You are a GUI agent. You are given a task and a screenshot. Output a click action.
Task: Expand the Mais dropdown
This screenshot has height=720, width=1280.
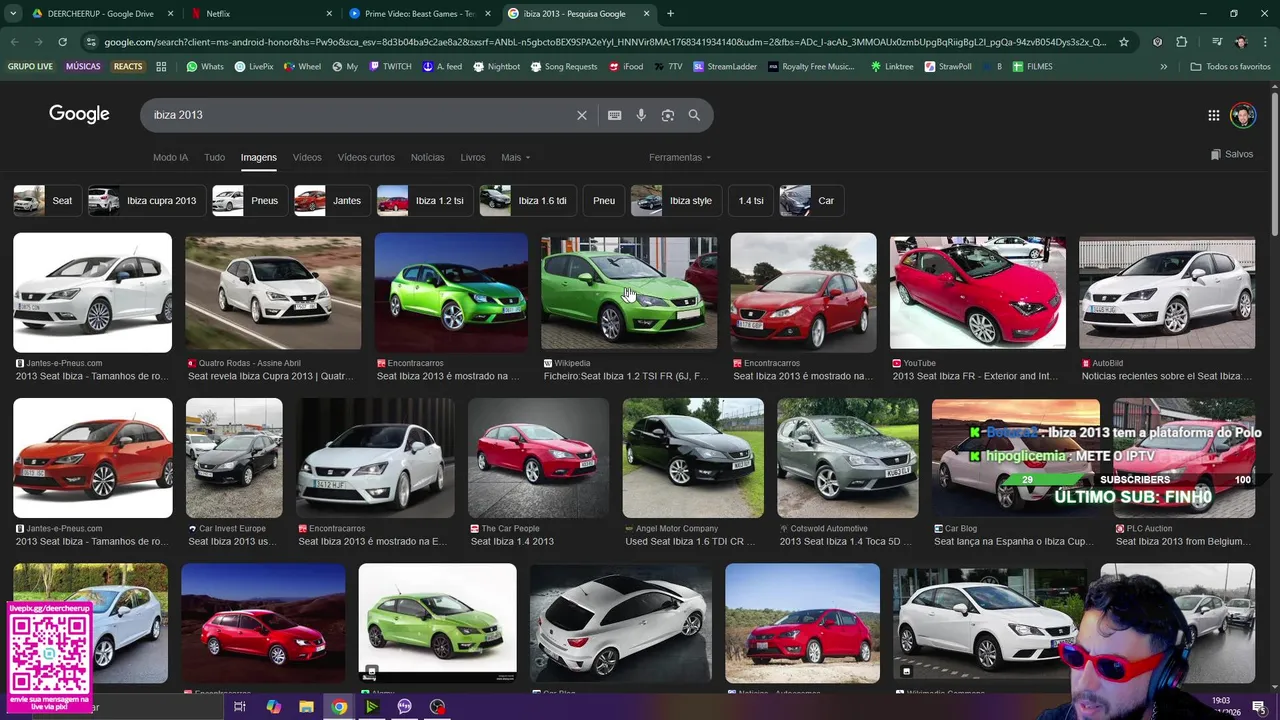pyautogui.click(x=516, y=157)
